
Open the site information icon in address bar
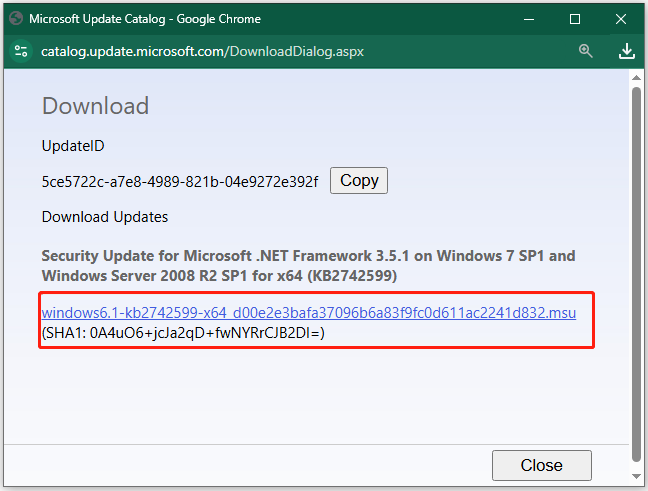(21, 51)
